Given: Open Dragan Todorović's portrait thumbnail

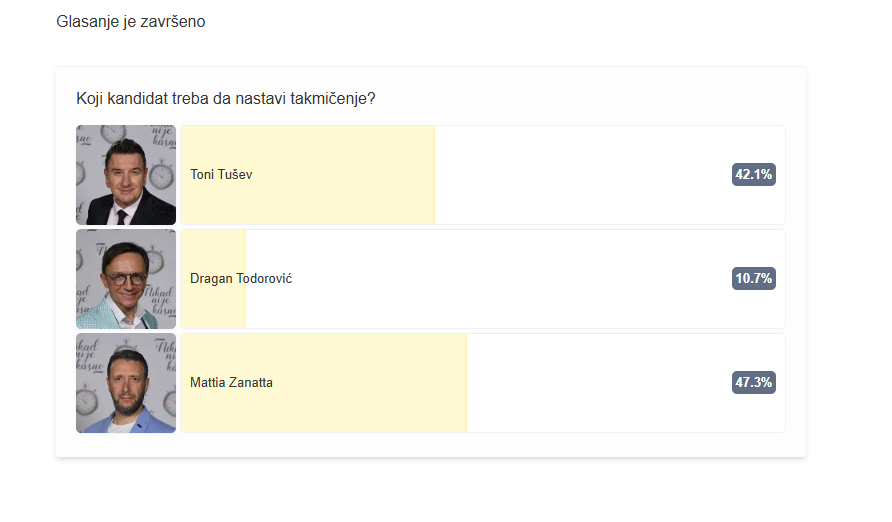Looking at the screenshot, I should pyautogui.click(x=126, y=279).
